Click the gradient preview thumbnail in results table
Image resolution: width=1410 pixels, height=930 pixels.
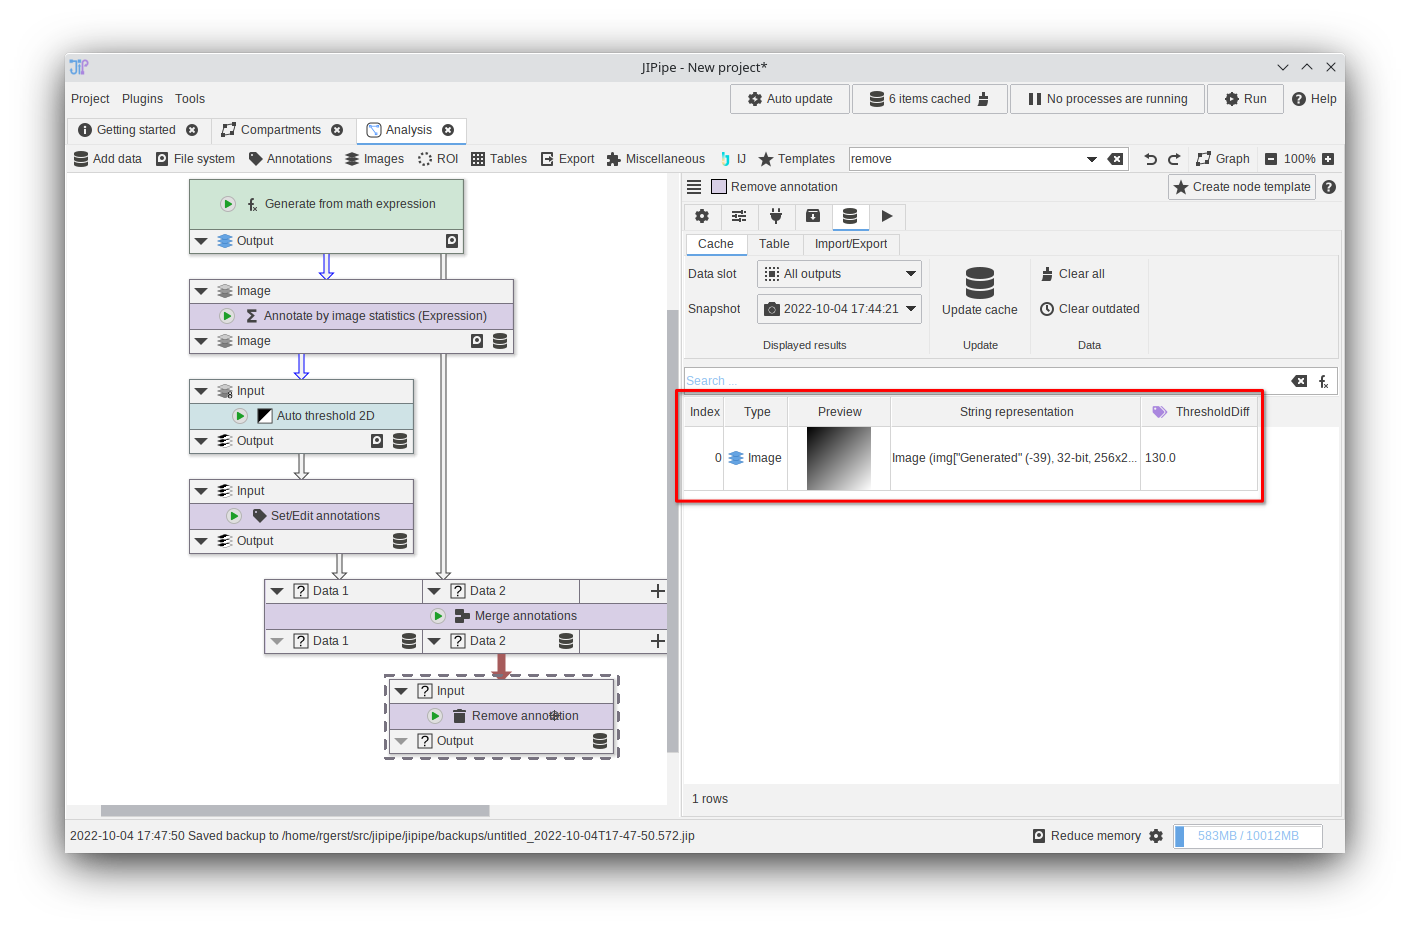pyautogui.click(x=839, y=458)
